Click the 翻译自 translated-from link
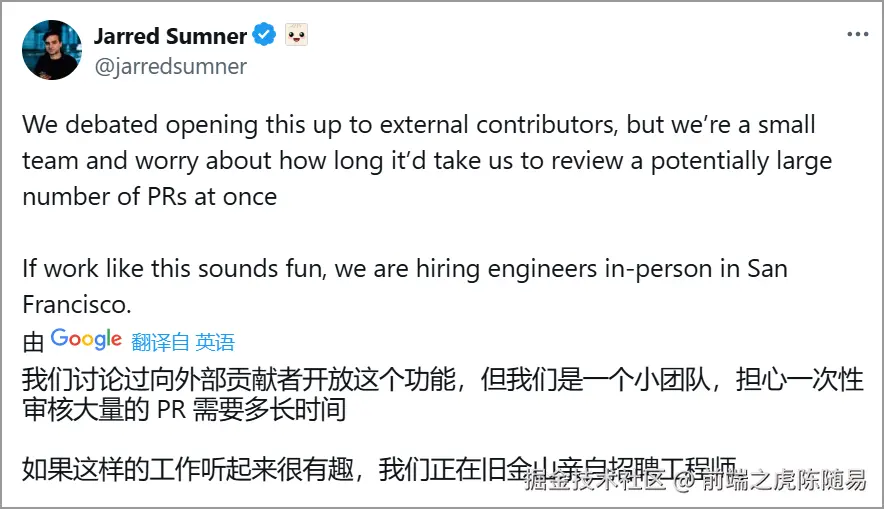Image resolution: width=884 pixels, height=509 pixels. [x=160, y=342]
